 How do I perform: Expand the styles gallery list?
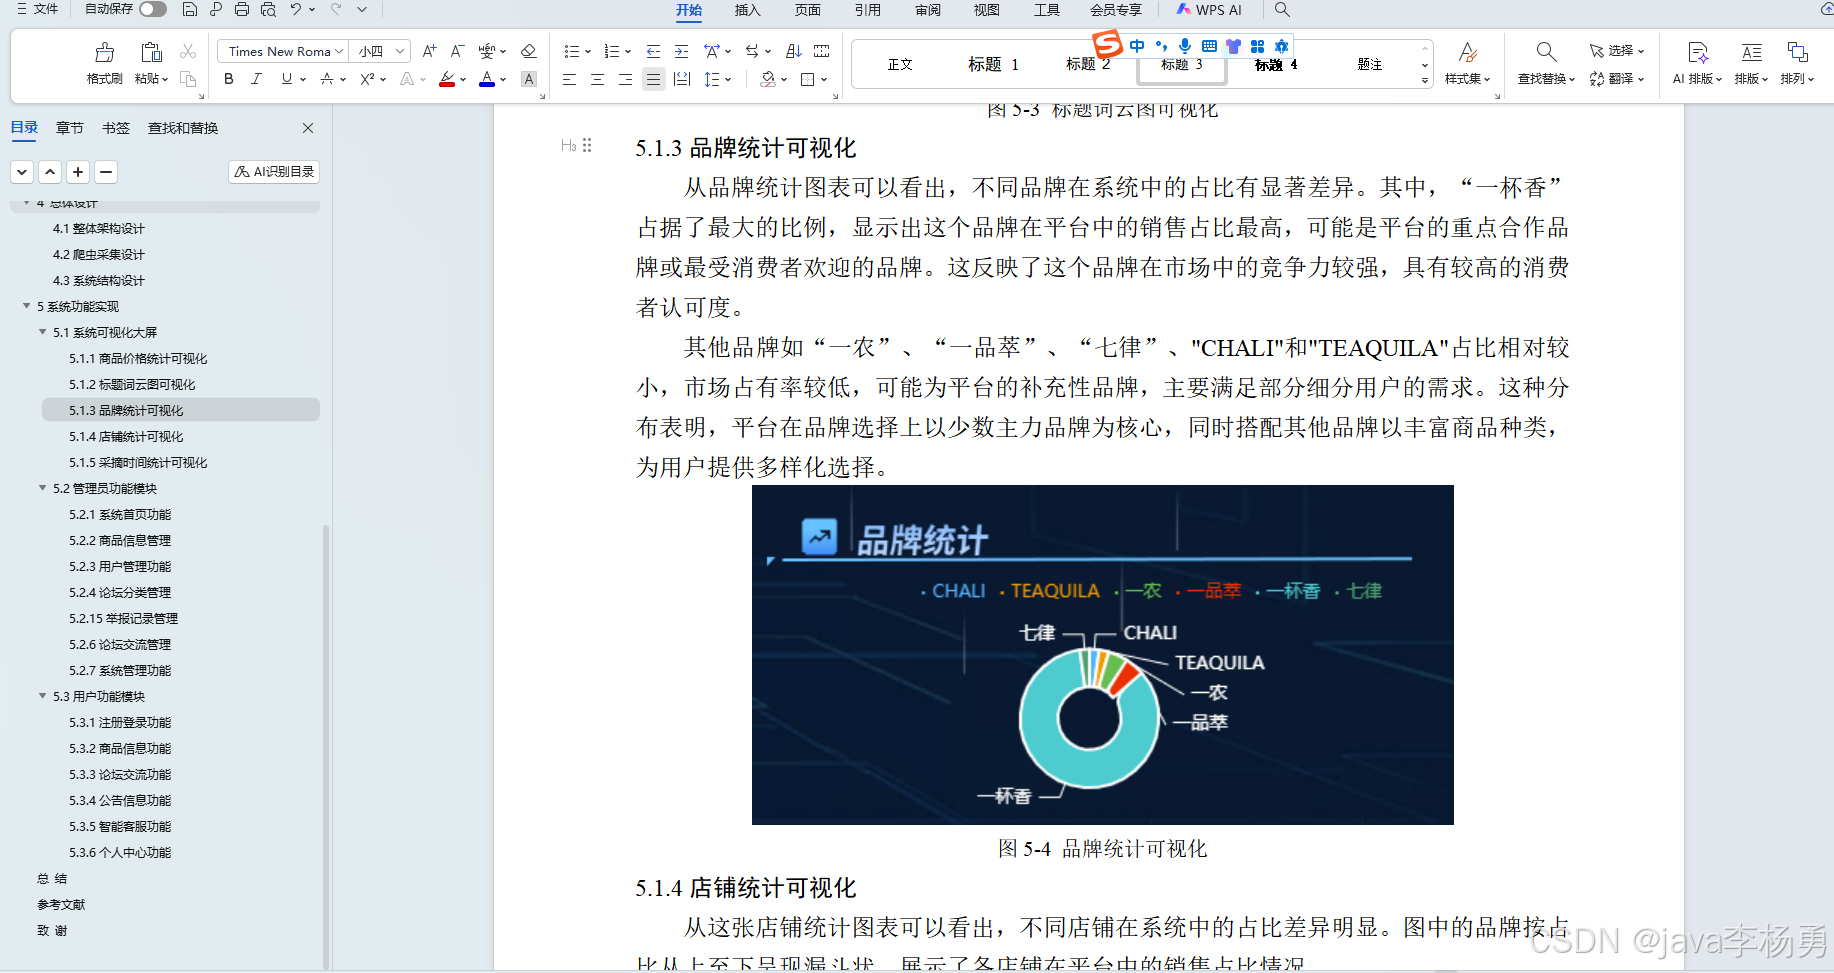1425,81
